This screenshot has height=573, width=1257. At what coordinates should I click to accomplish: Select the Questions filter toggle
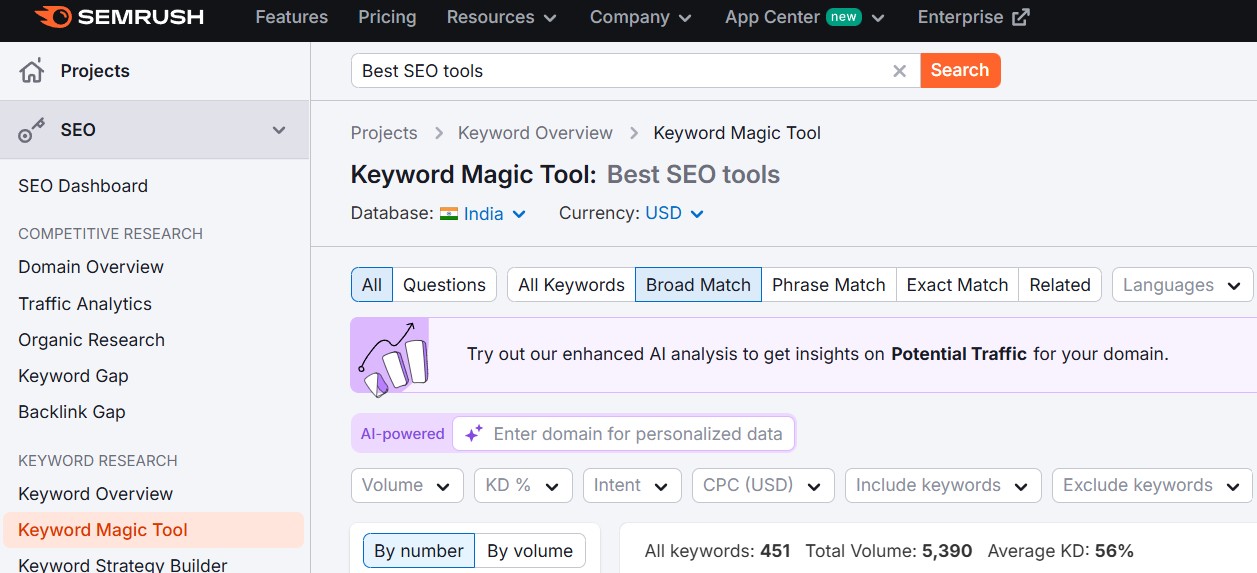coord(444,285)
